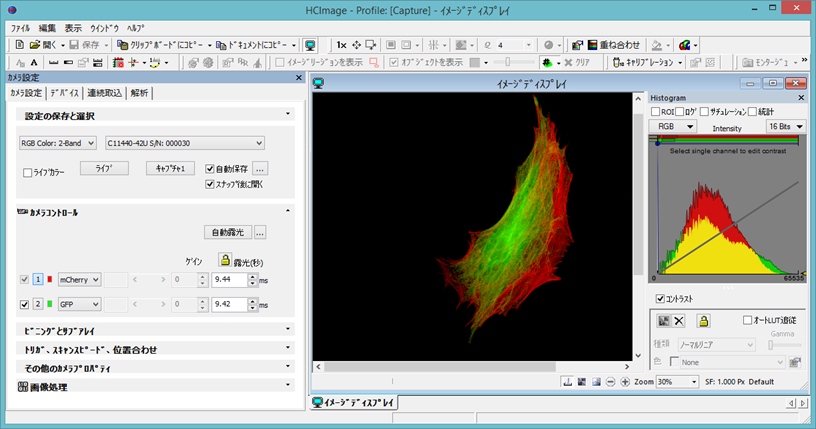
Task: Click the zoom out minus icon
Action: click(610, 382)
